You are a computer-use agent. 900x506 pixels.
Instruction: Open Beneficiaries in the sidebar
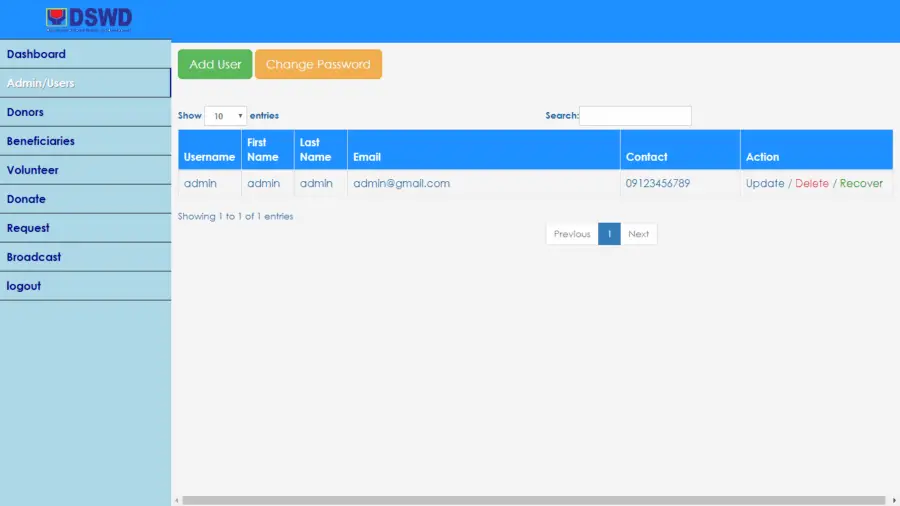[85, 141]
